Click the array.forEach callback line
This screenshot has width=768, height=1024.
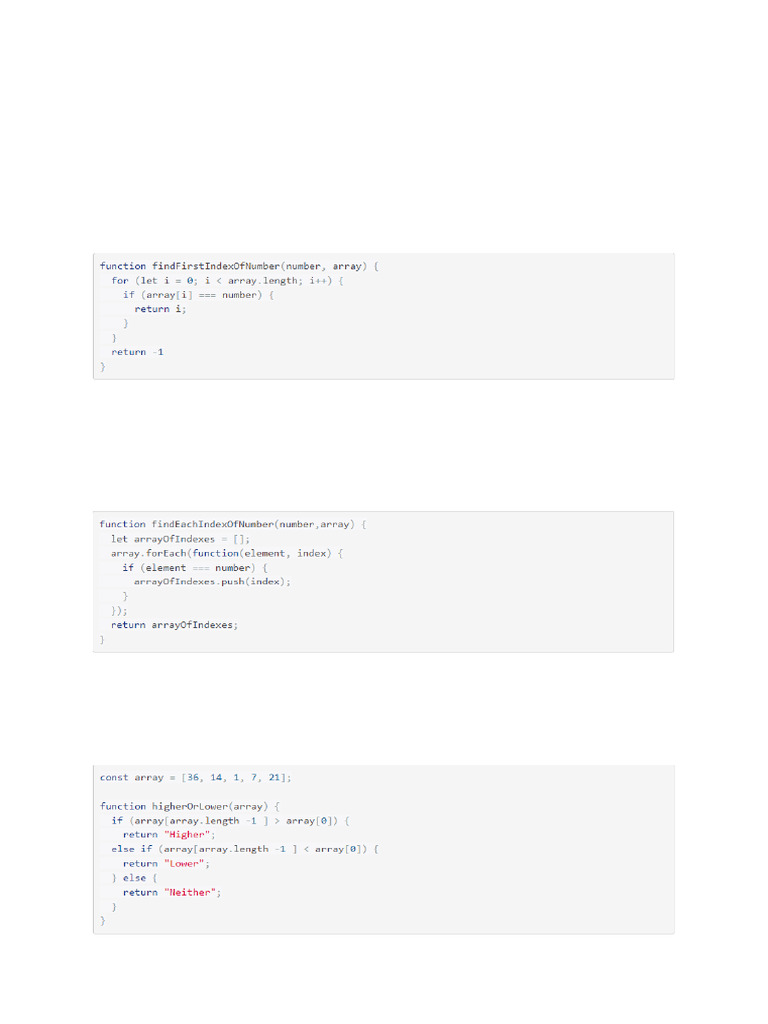[x=227, y=553]
